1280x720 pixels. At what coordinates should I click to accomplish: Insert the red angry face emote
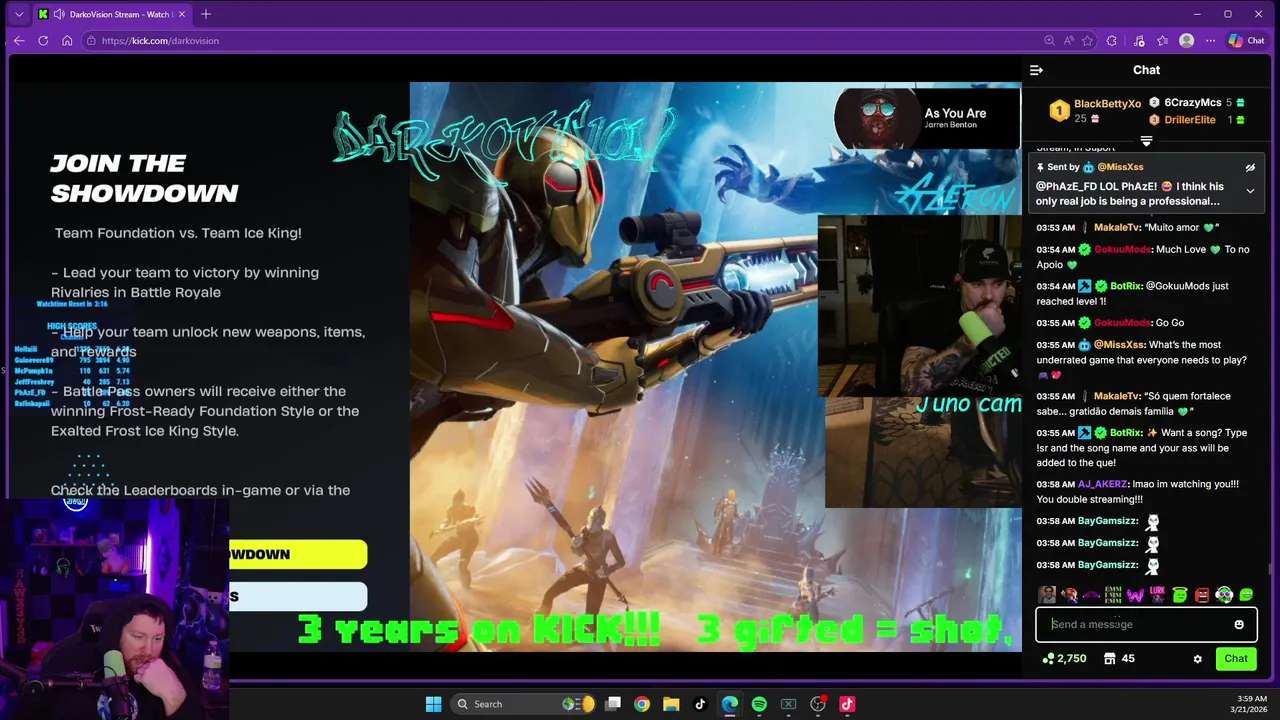coord(1202,595)
